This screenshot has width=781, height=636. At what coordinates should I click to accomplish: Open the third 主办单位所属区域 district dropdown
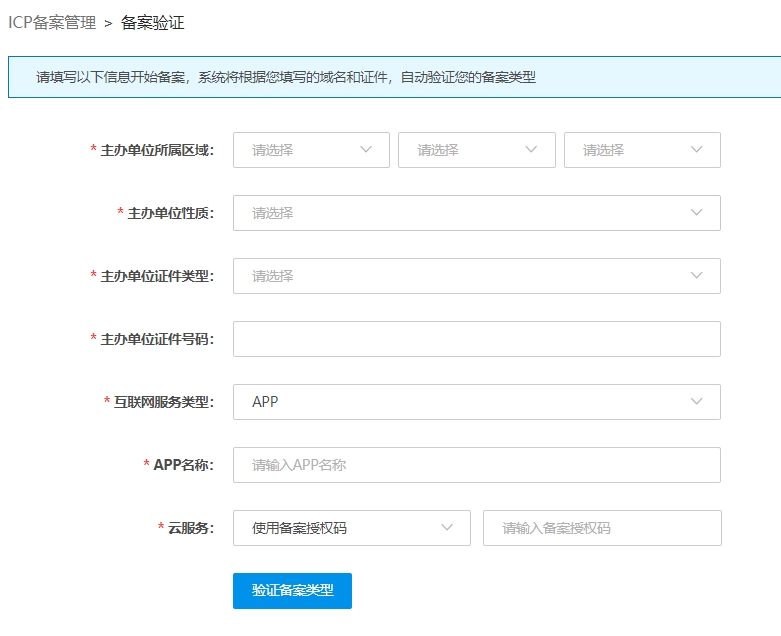tap(632, 150)
